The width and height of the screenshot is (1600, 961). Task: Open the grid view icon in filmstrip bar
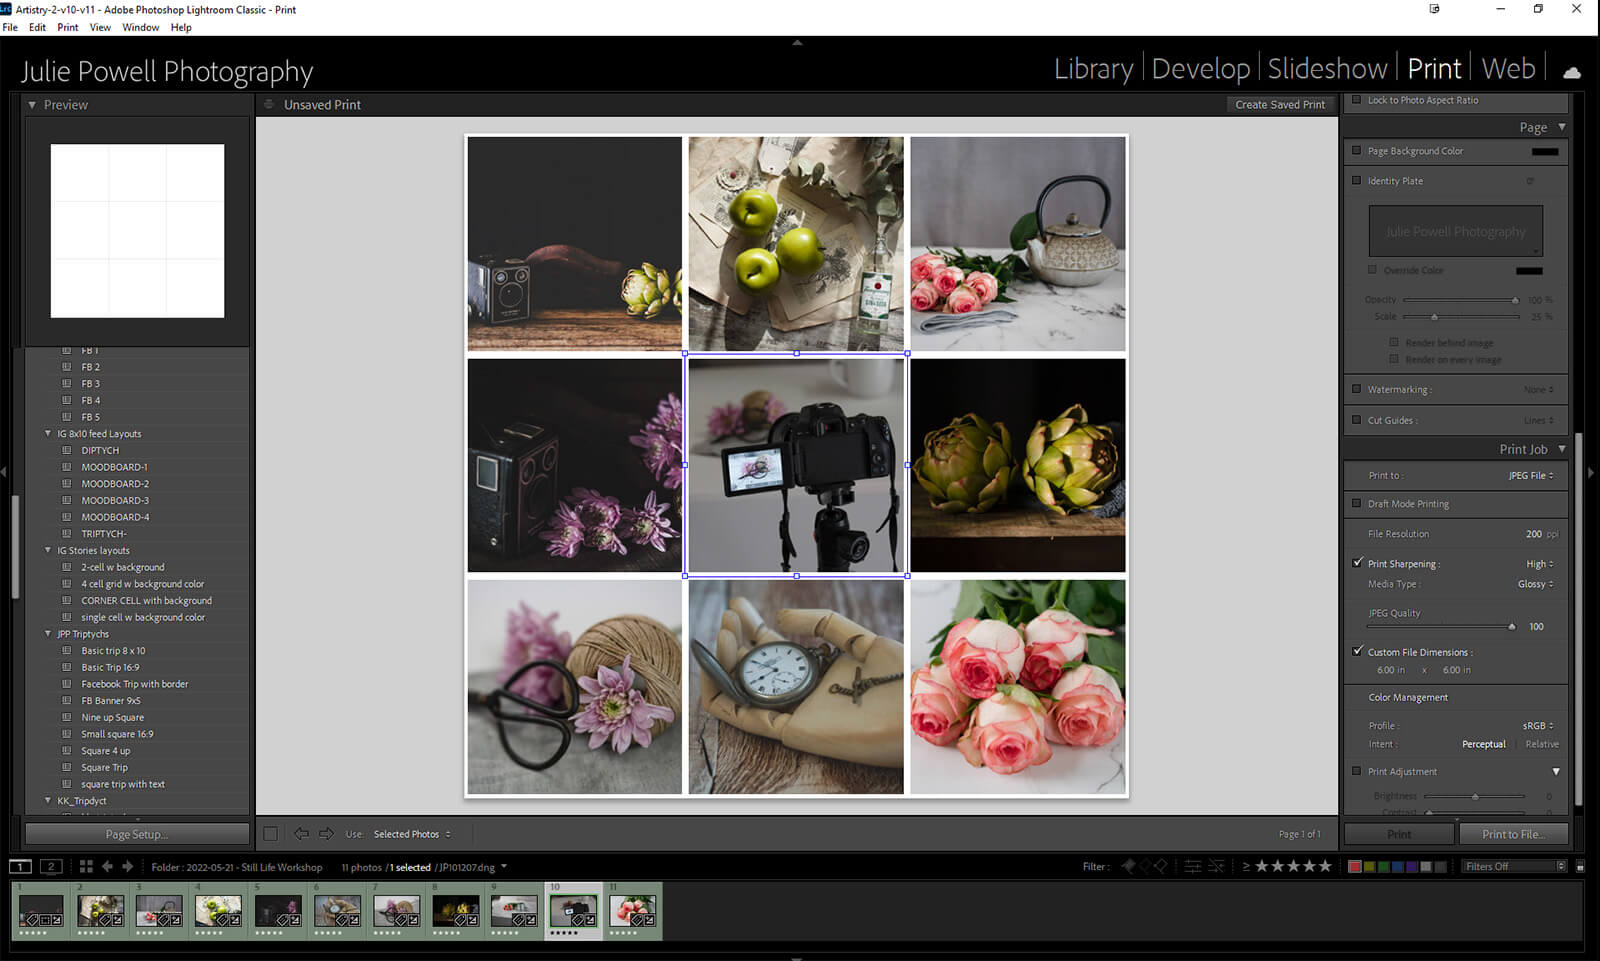pos(86,867)
